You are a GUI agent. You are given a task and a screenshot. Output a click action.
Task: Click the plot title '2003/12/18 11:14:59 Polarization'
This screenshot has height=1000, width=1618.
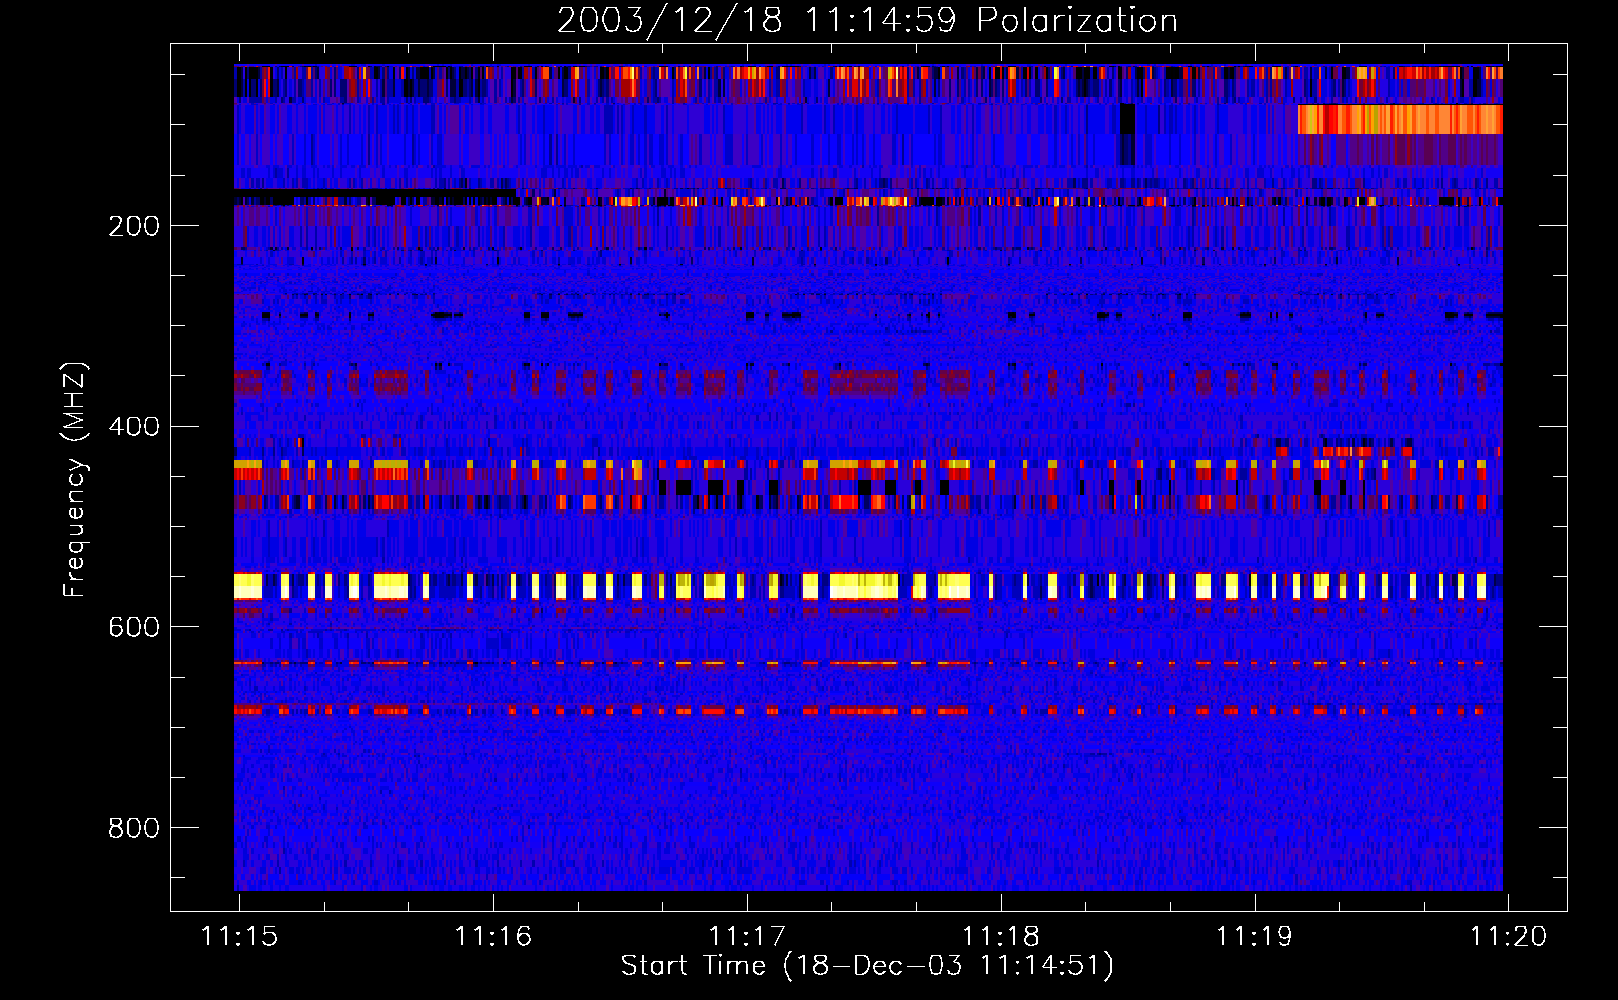(x=867, y=20)
